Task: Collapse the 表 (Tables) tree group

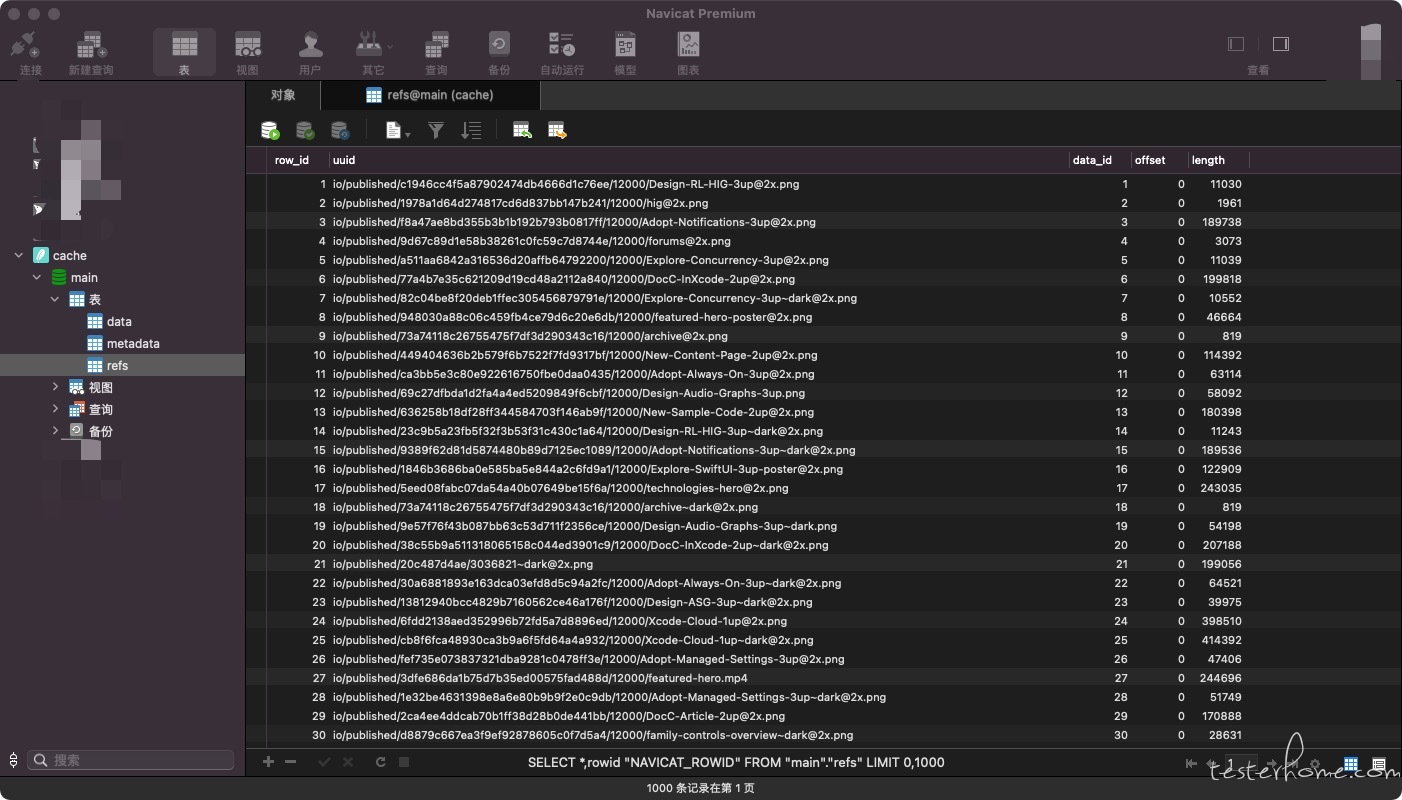Action: click(55, 300)
